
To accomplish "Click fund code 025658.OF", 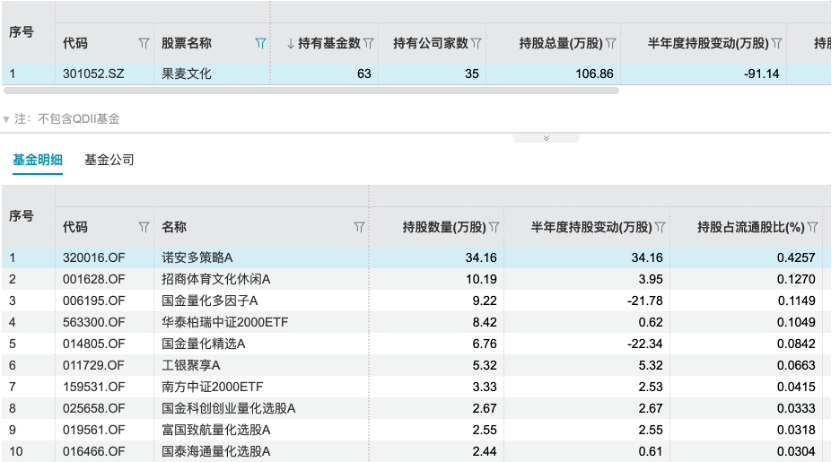I will pyautogui.click(x=94, y=408).
